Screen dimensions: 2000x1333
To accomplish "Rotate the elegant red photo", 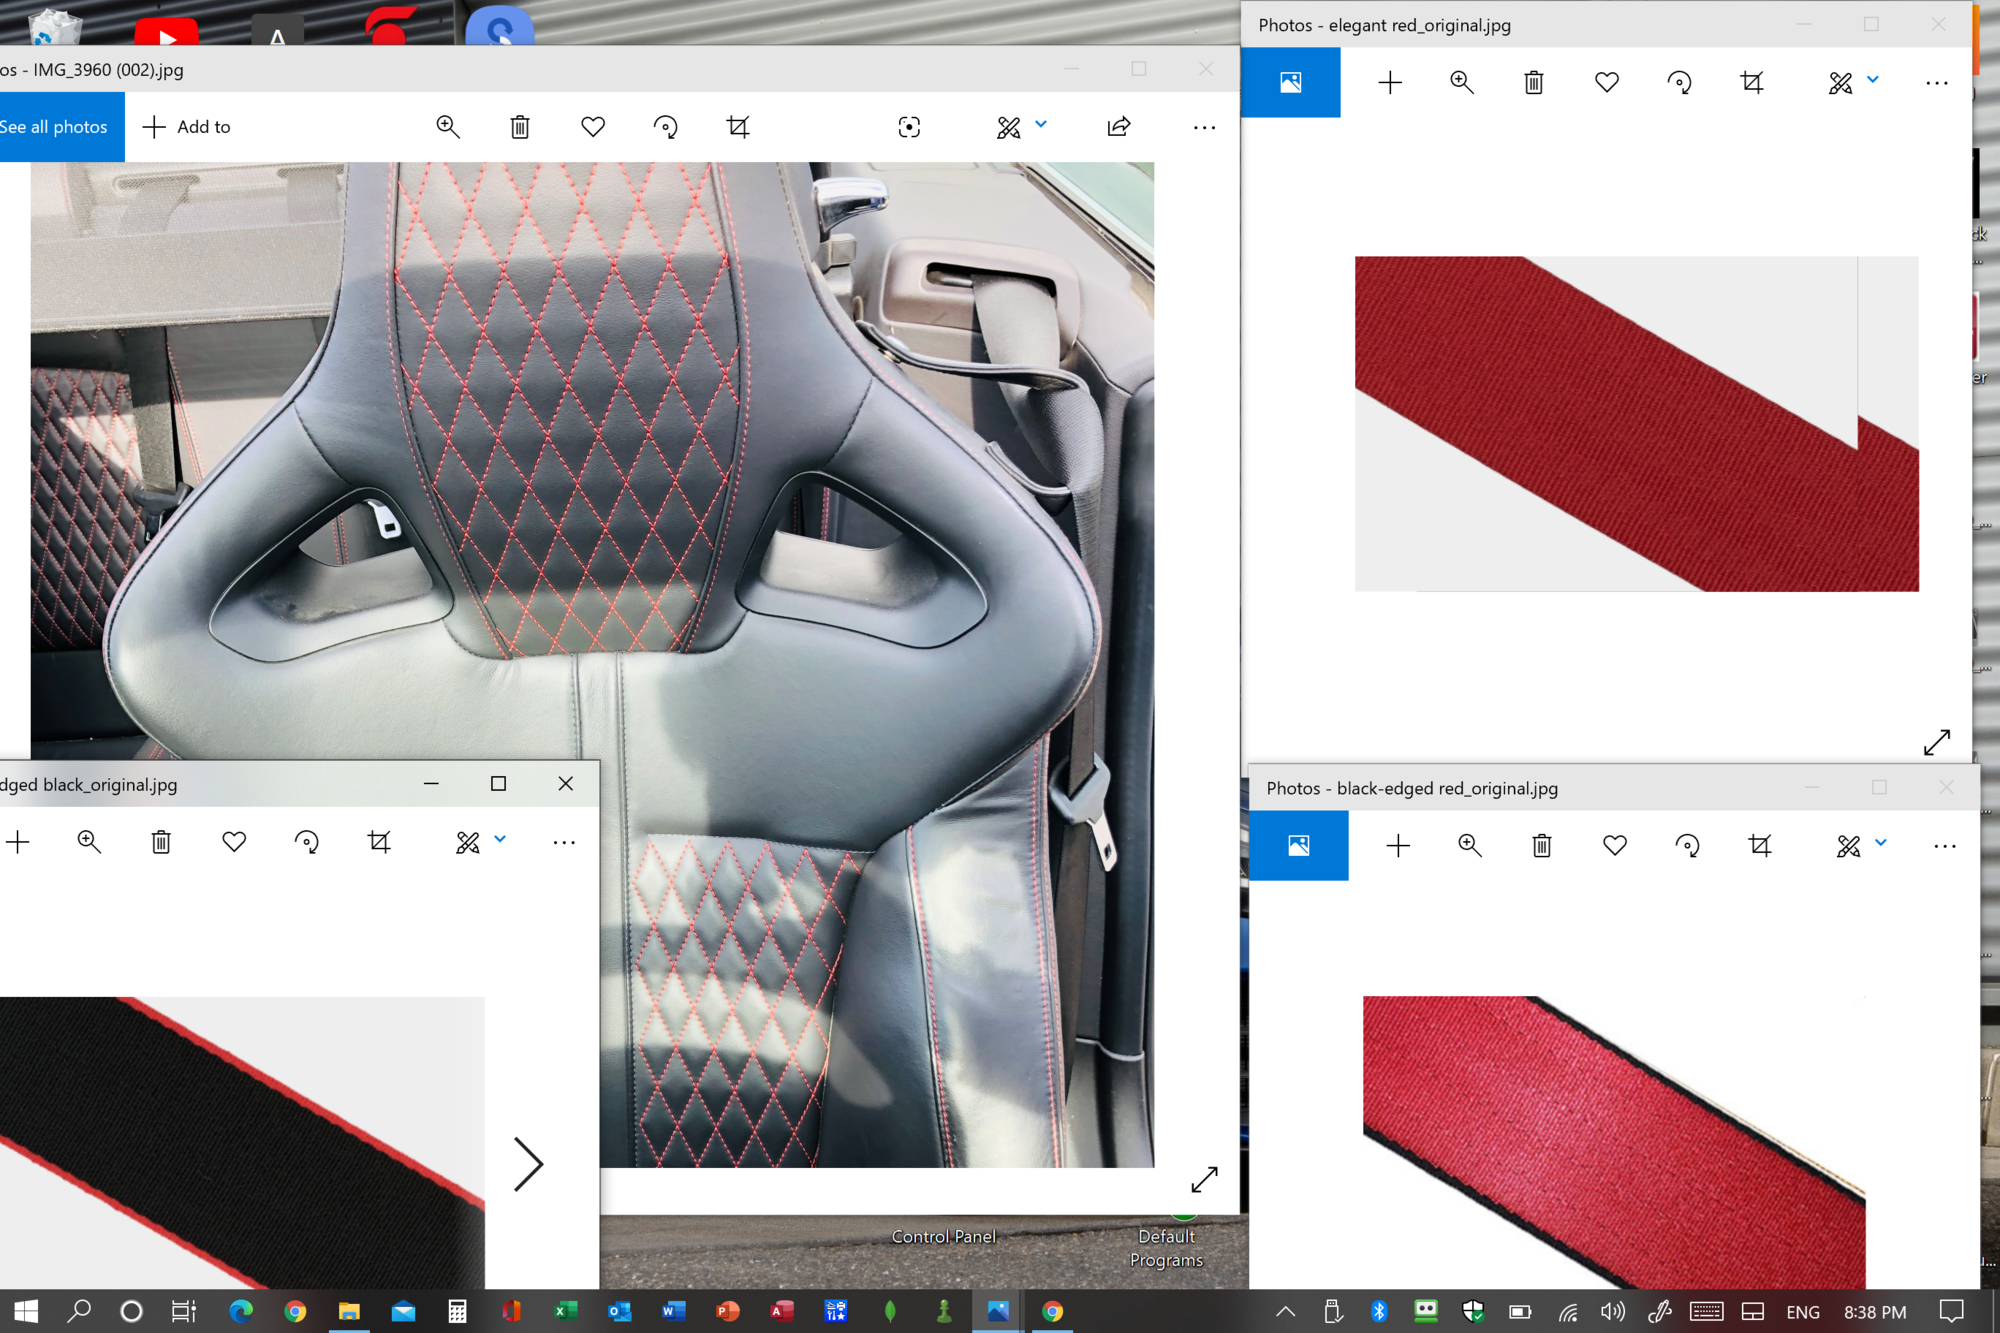I will (1679, 83).
